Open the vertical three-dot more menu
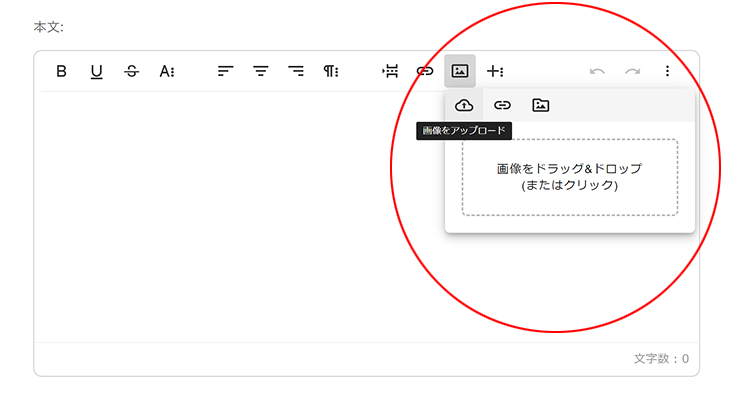 [x=668, y=71]
